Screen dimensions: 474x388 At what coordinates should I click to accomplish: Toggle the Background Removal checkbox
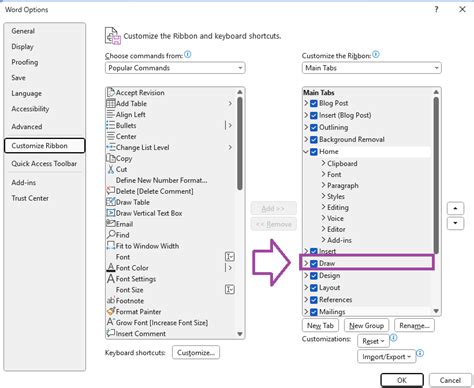314,139
